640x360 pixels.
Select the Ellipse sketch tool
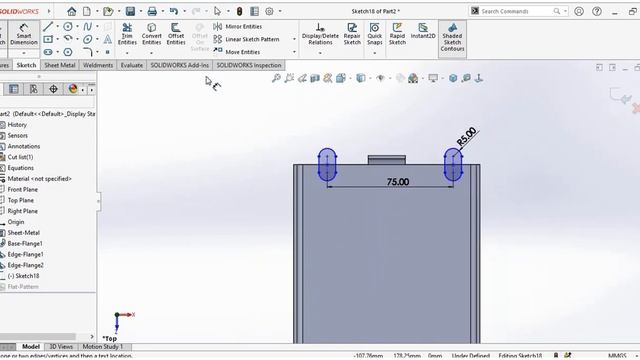[87, 39]
